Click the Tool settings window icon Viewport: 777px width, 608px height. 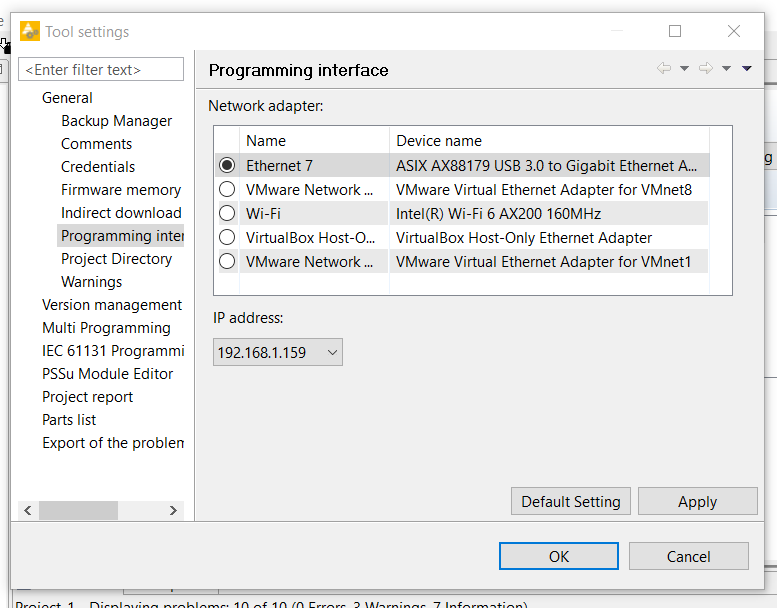[30, 31]
